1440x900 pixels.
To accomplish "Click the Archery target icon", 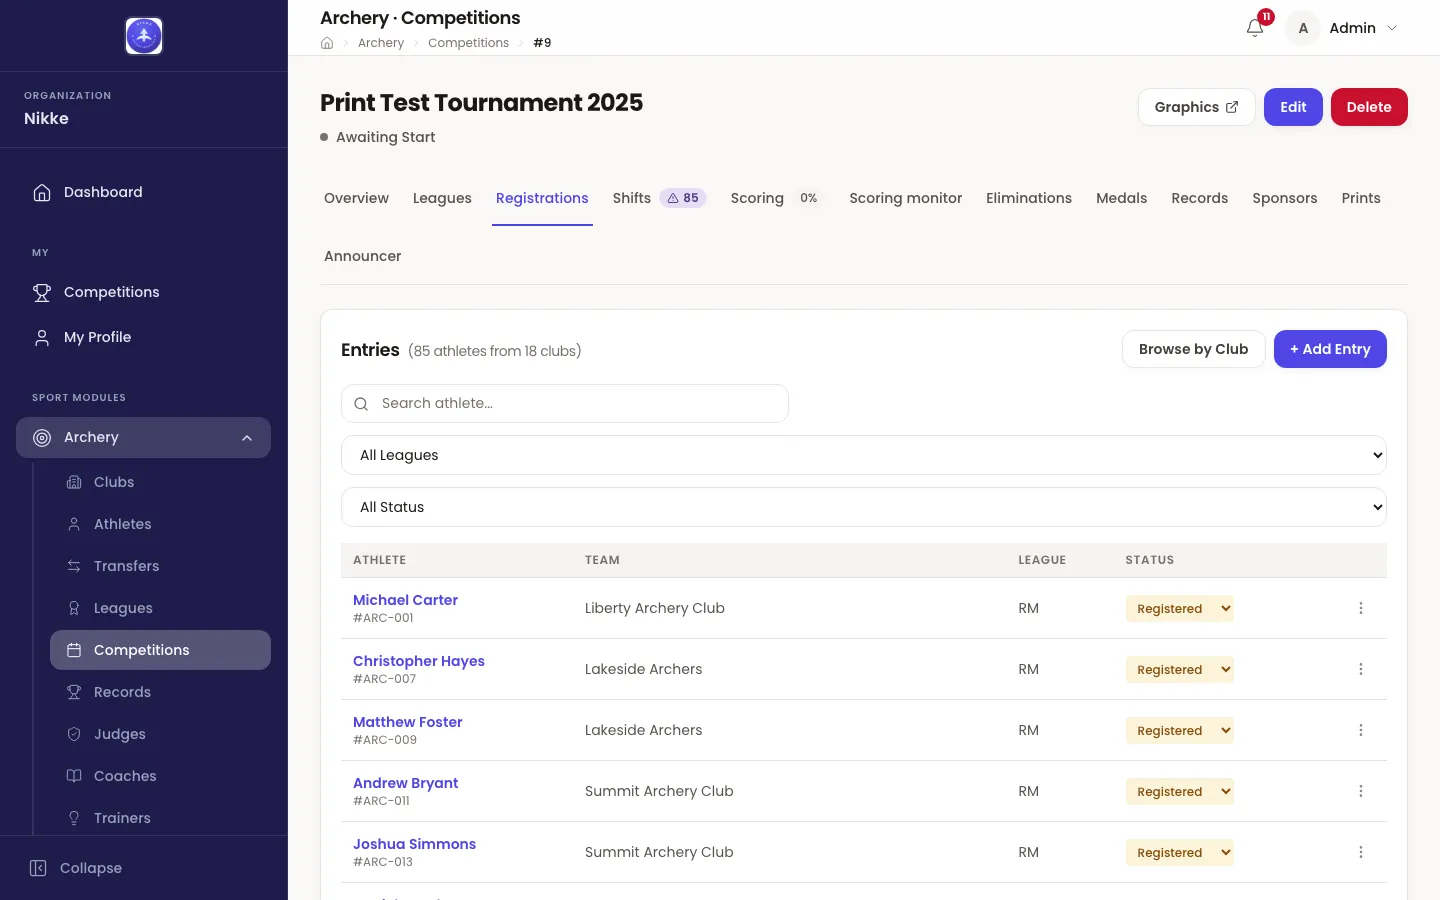I will 42,437.
